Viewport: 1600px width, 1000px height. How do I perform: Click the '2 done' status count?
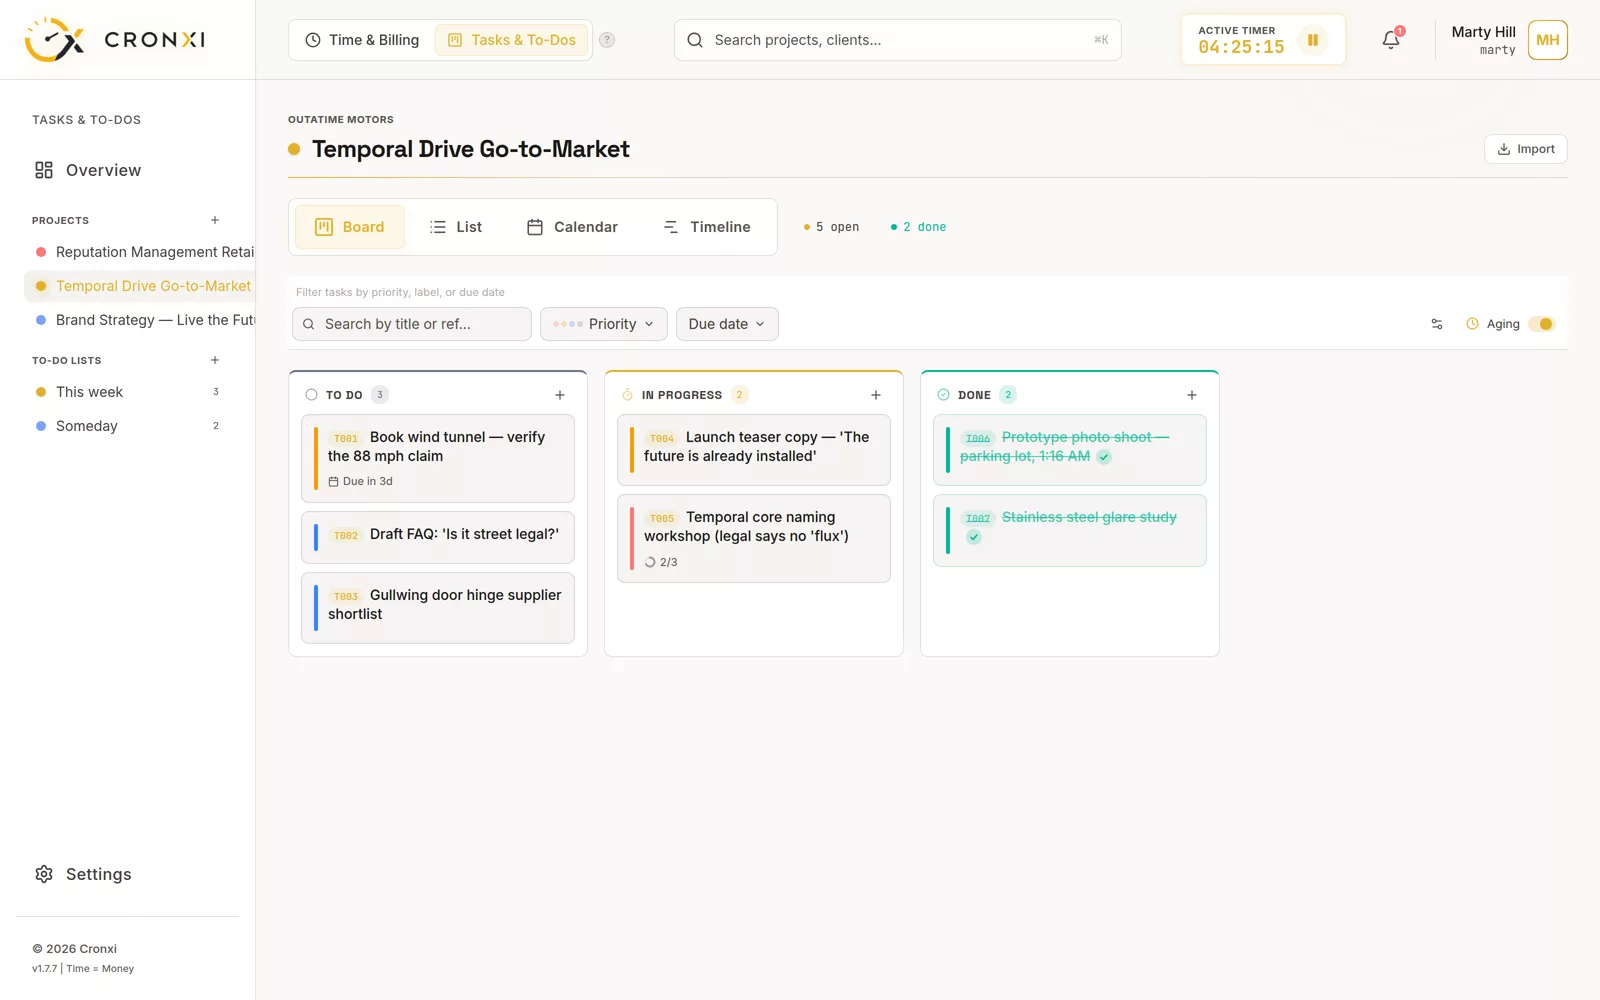[918, 227]
